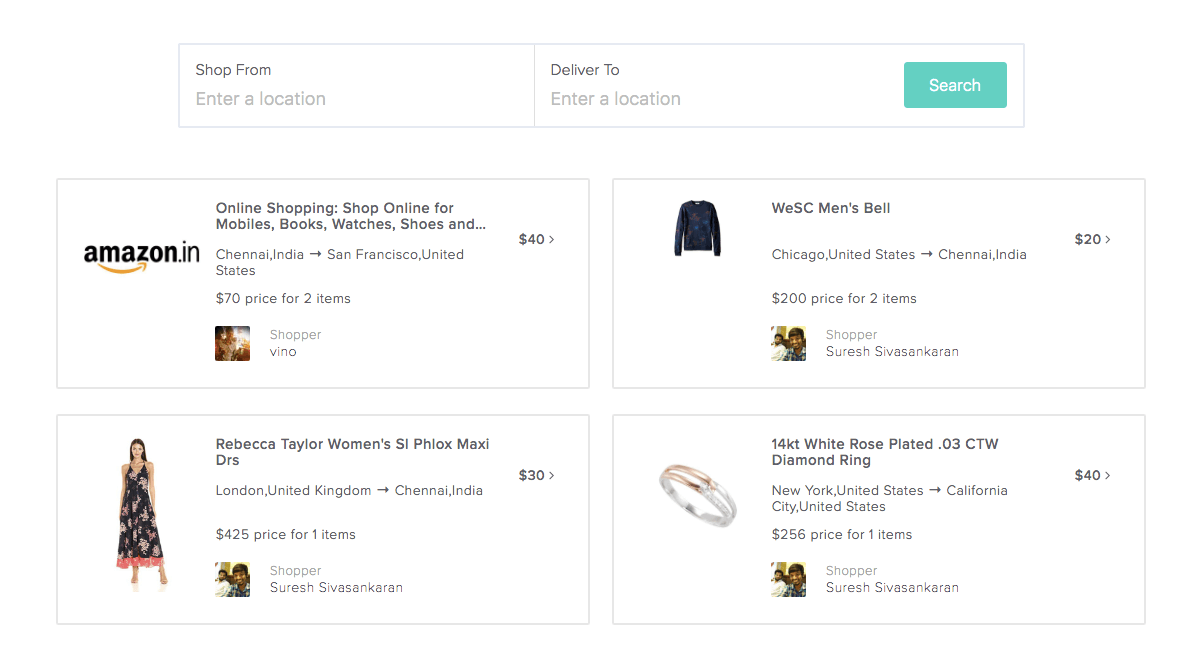Screen dimensions: 1189x649
Task: Click Suresh's avatar on diamond ring listing
Action: point(788,579)
